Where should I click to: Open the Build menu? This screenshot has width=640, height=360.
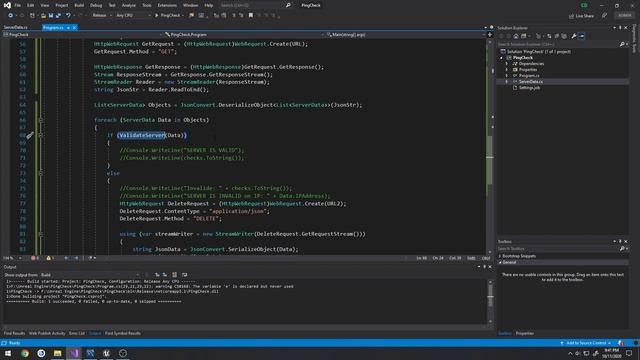[x=79, y=5]
